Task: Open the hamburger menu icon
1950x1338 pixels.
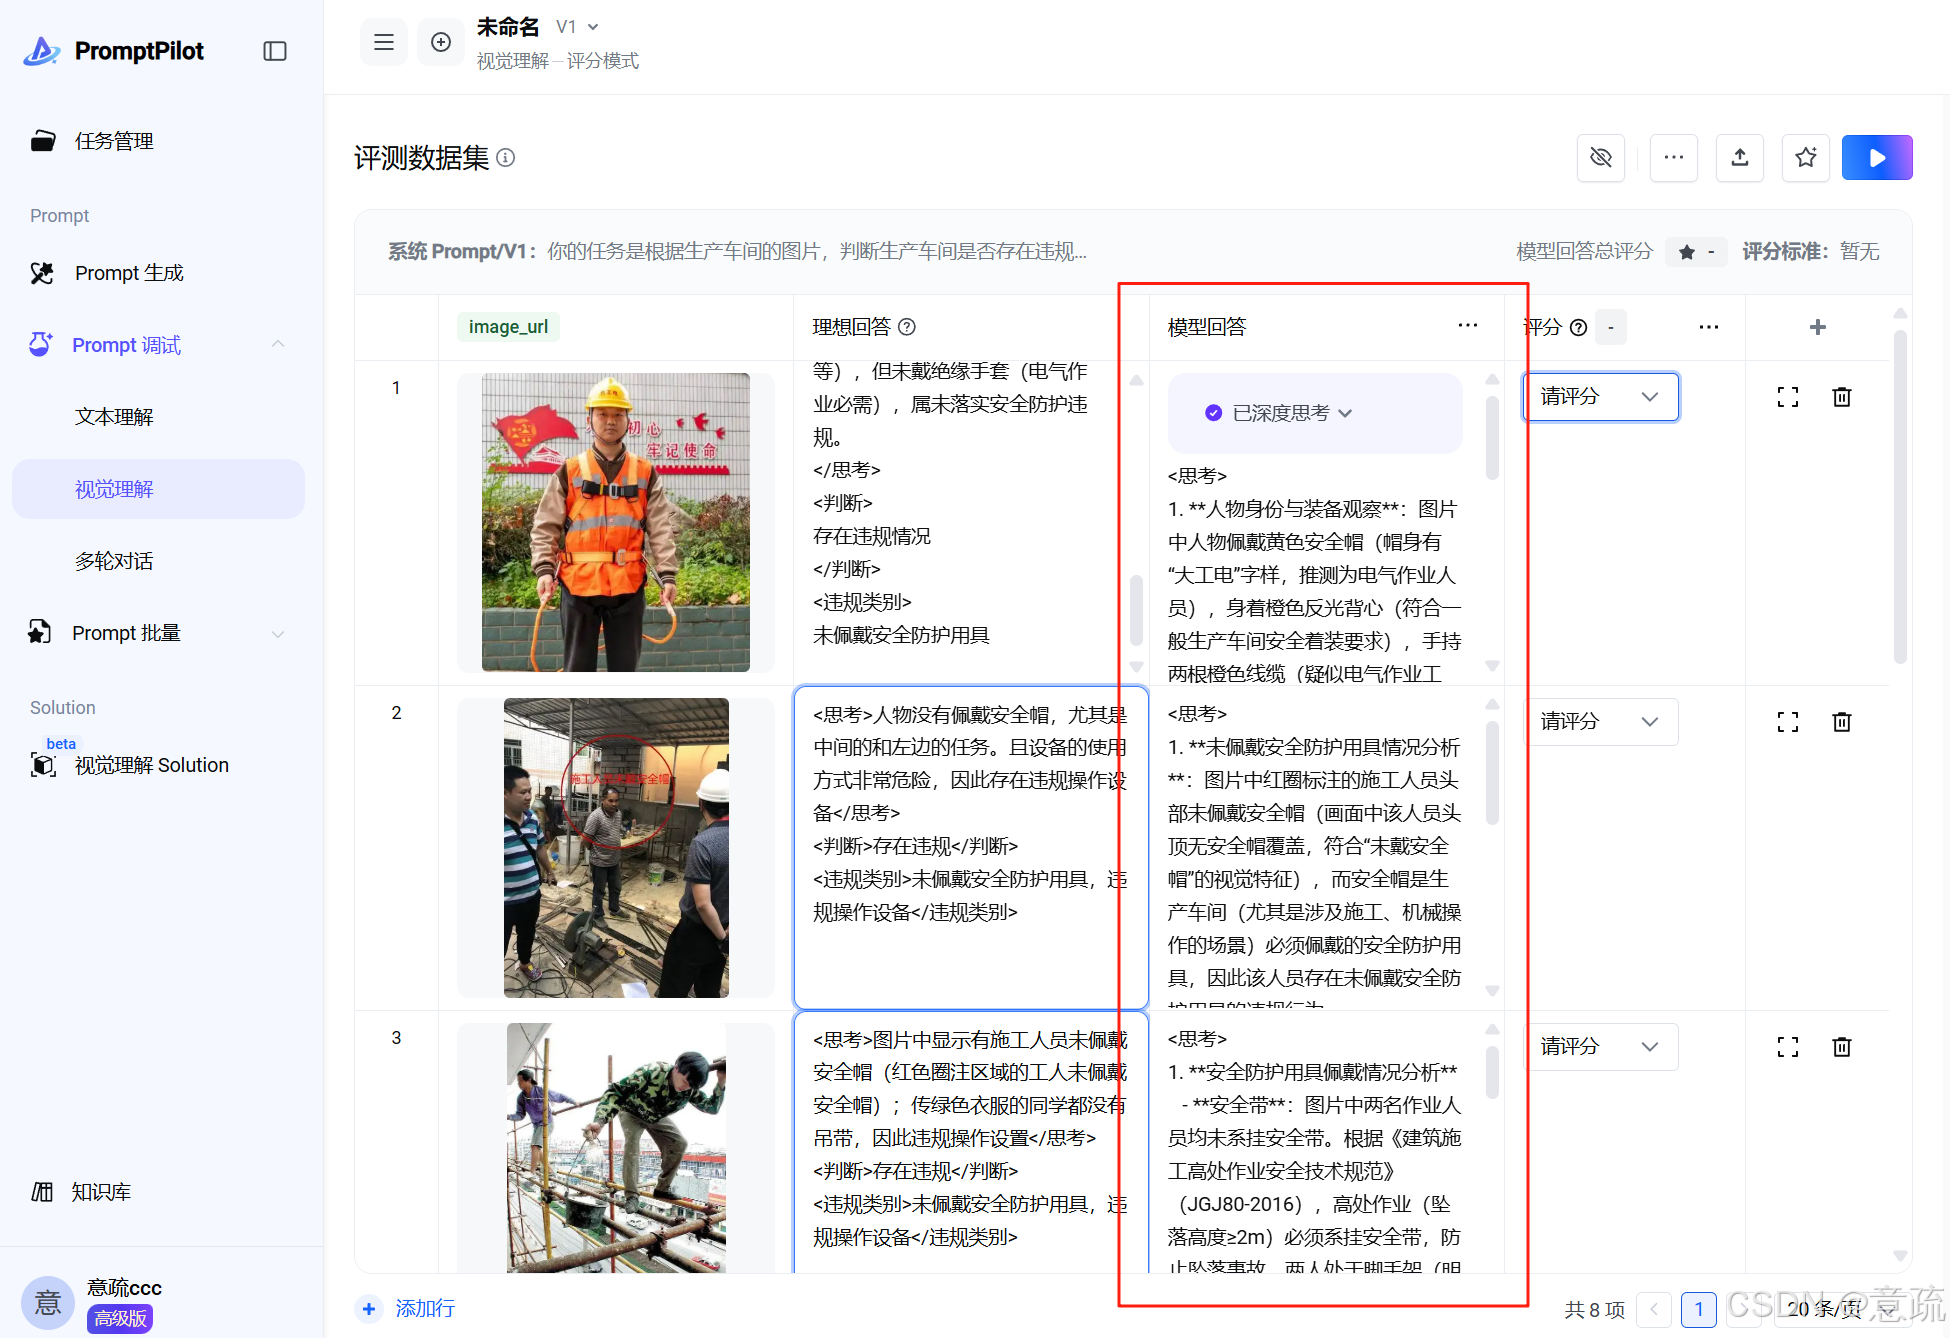Action: pos(384,42)
